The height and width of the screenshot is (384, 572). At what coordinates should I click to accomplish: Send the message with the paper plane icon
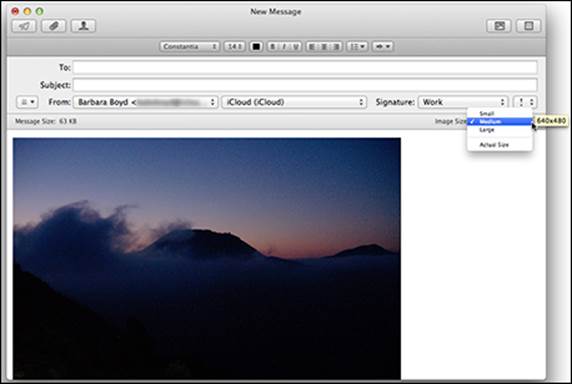pyautogui.click(x=24, y=26)
